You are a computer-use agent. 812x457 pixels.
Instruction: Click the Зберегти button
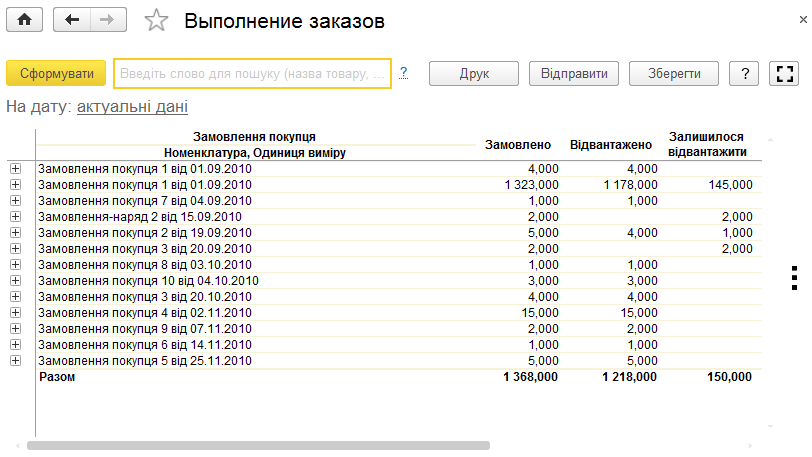click(x=674, y=74)
